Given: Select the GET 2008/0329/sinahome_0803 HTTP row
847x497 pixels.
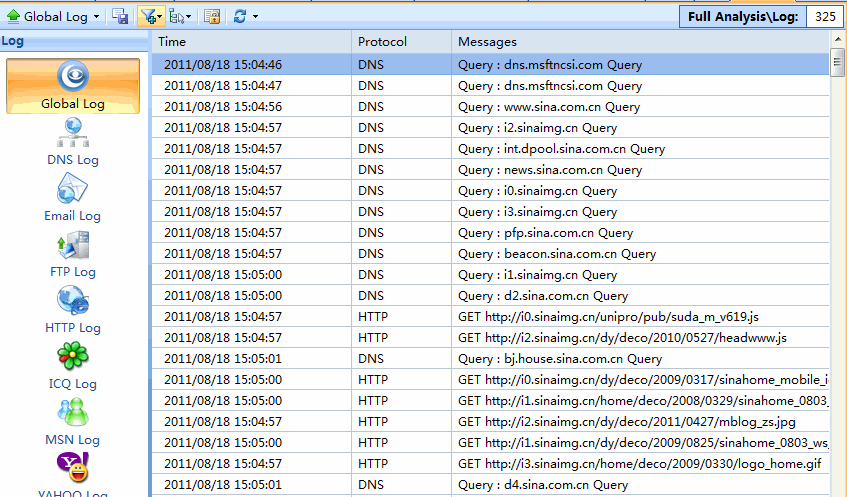Looking at the screenshot, I should pyautogui.click(x=490, y=400).
